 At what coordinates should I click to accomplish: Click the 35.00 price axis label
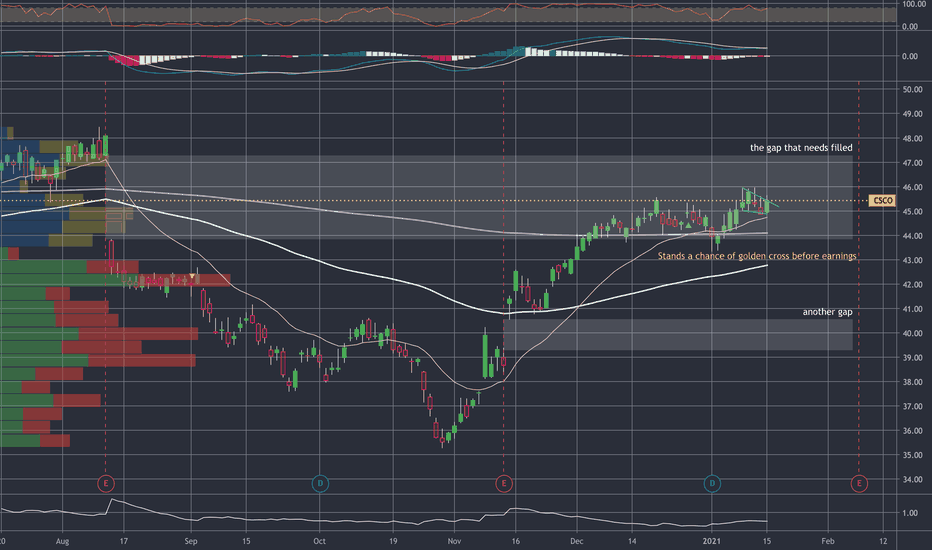point(912,455)
